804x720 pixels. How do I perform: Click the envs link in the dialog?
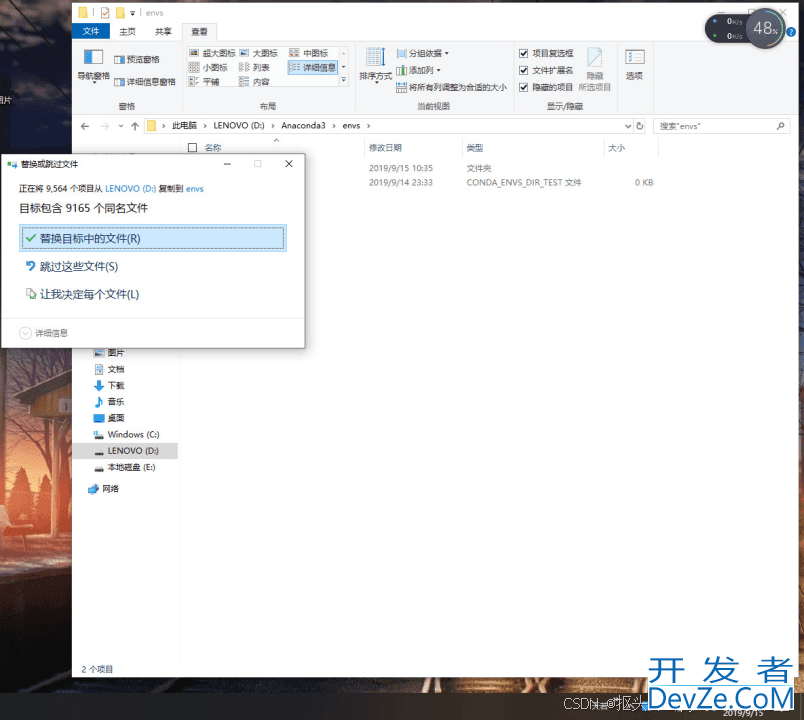(195, 189)
